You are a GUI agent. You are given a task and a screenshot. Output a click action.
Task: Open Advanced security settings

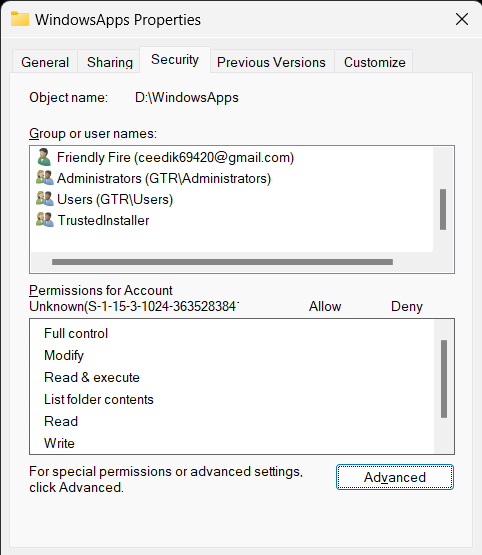(x=395, y=477)
